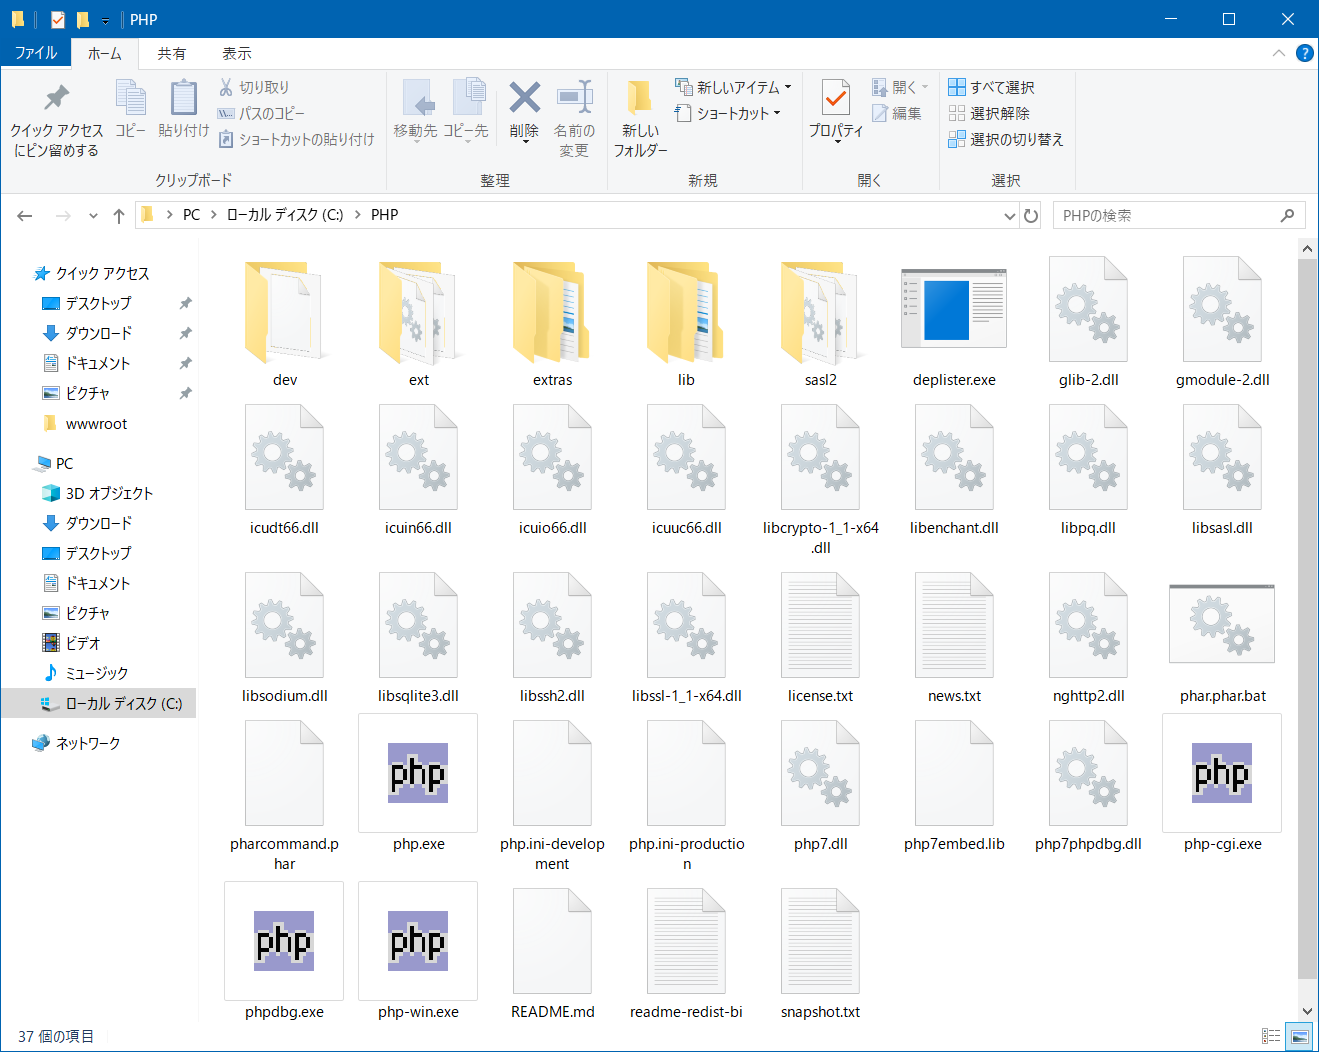Image resolution: width=1319 pixels, height=1052 pixels.
Task: Click Pin to Quick Access icon
Action: point(56,100)
